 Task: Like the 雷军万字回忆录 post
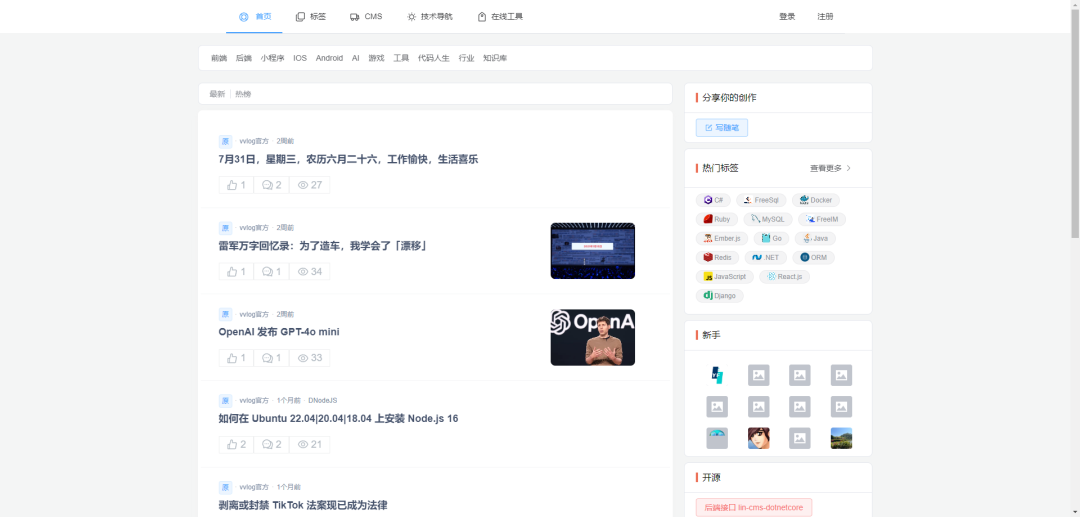236,271
